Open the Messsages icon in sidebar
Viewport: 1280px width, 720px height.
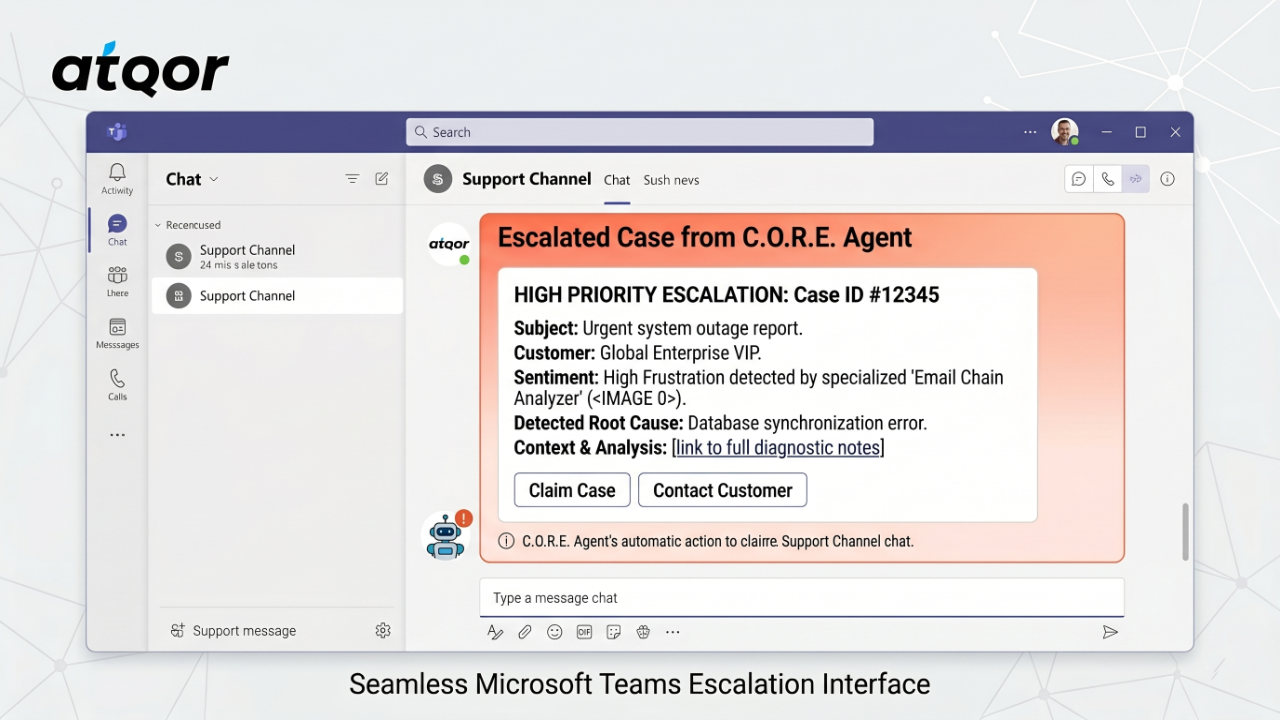point(117,333)
